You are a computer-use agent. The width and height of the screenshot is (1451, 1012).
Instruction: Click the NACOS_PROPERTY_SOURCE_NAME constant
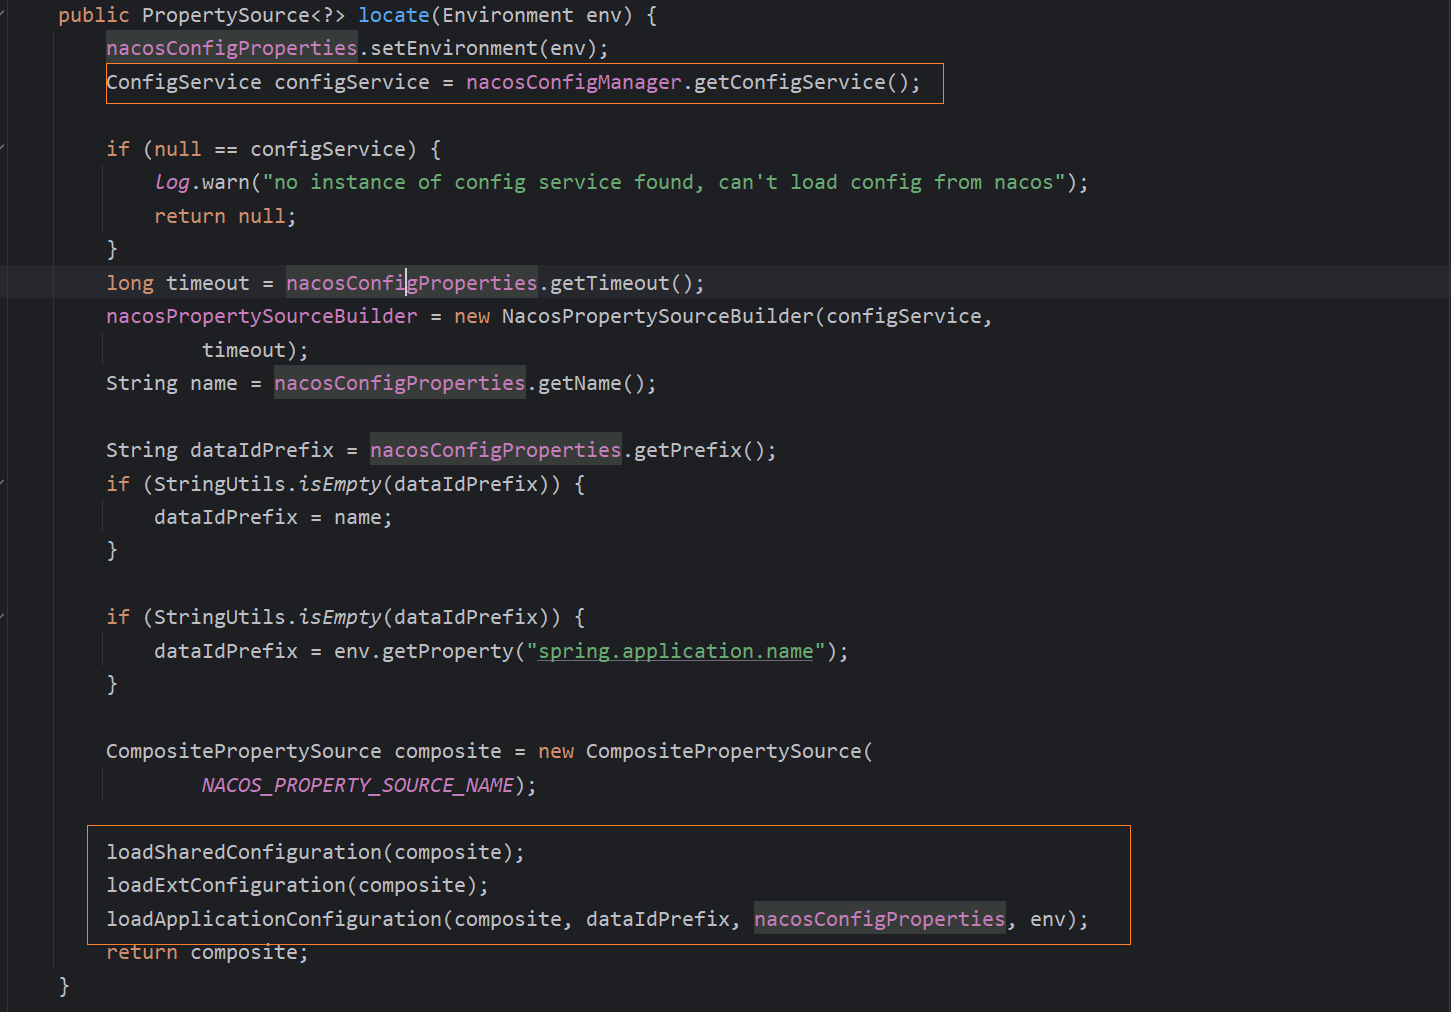(358, 785)
